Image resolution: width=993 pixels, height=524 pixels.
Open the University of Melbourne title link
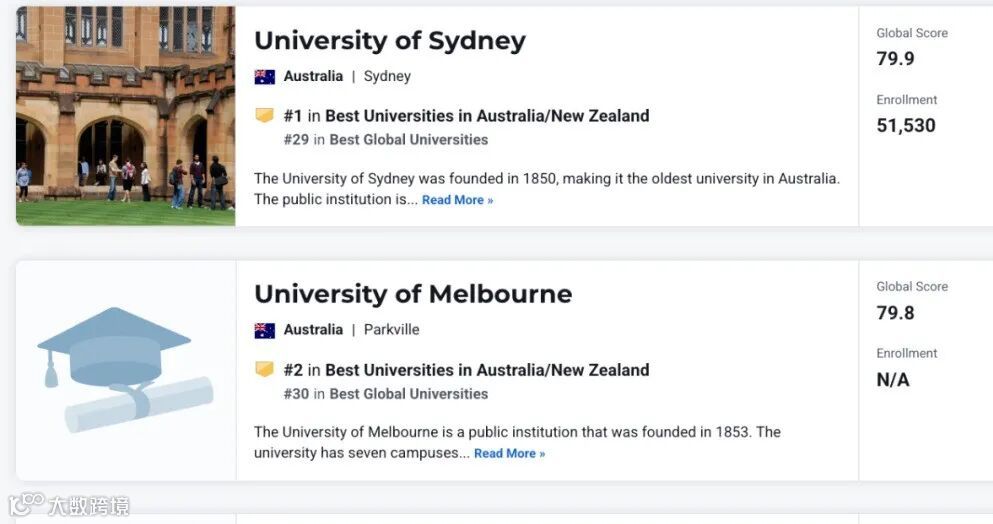[413, 294]
